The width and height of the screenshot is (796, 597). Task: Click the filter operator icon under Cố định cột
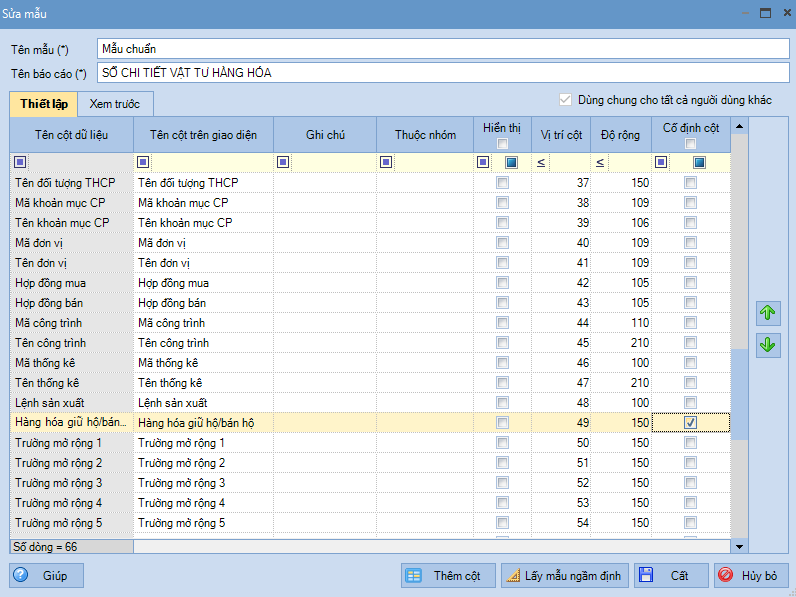661,162
